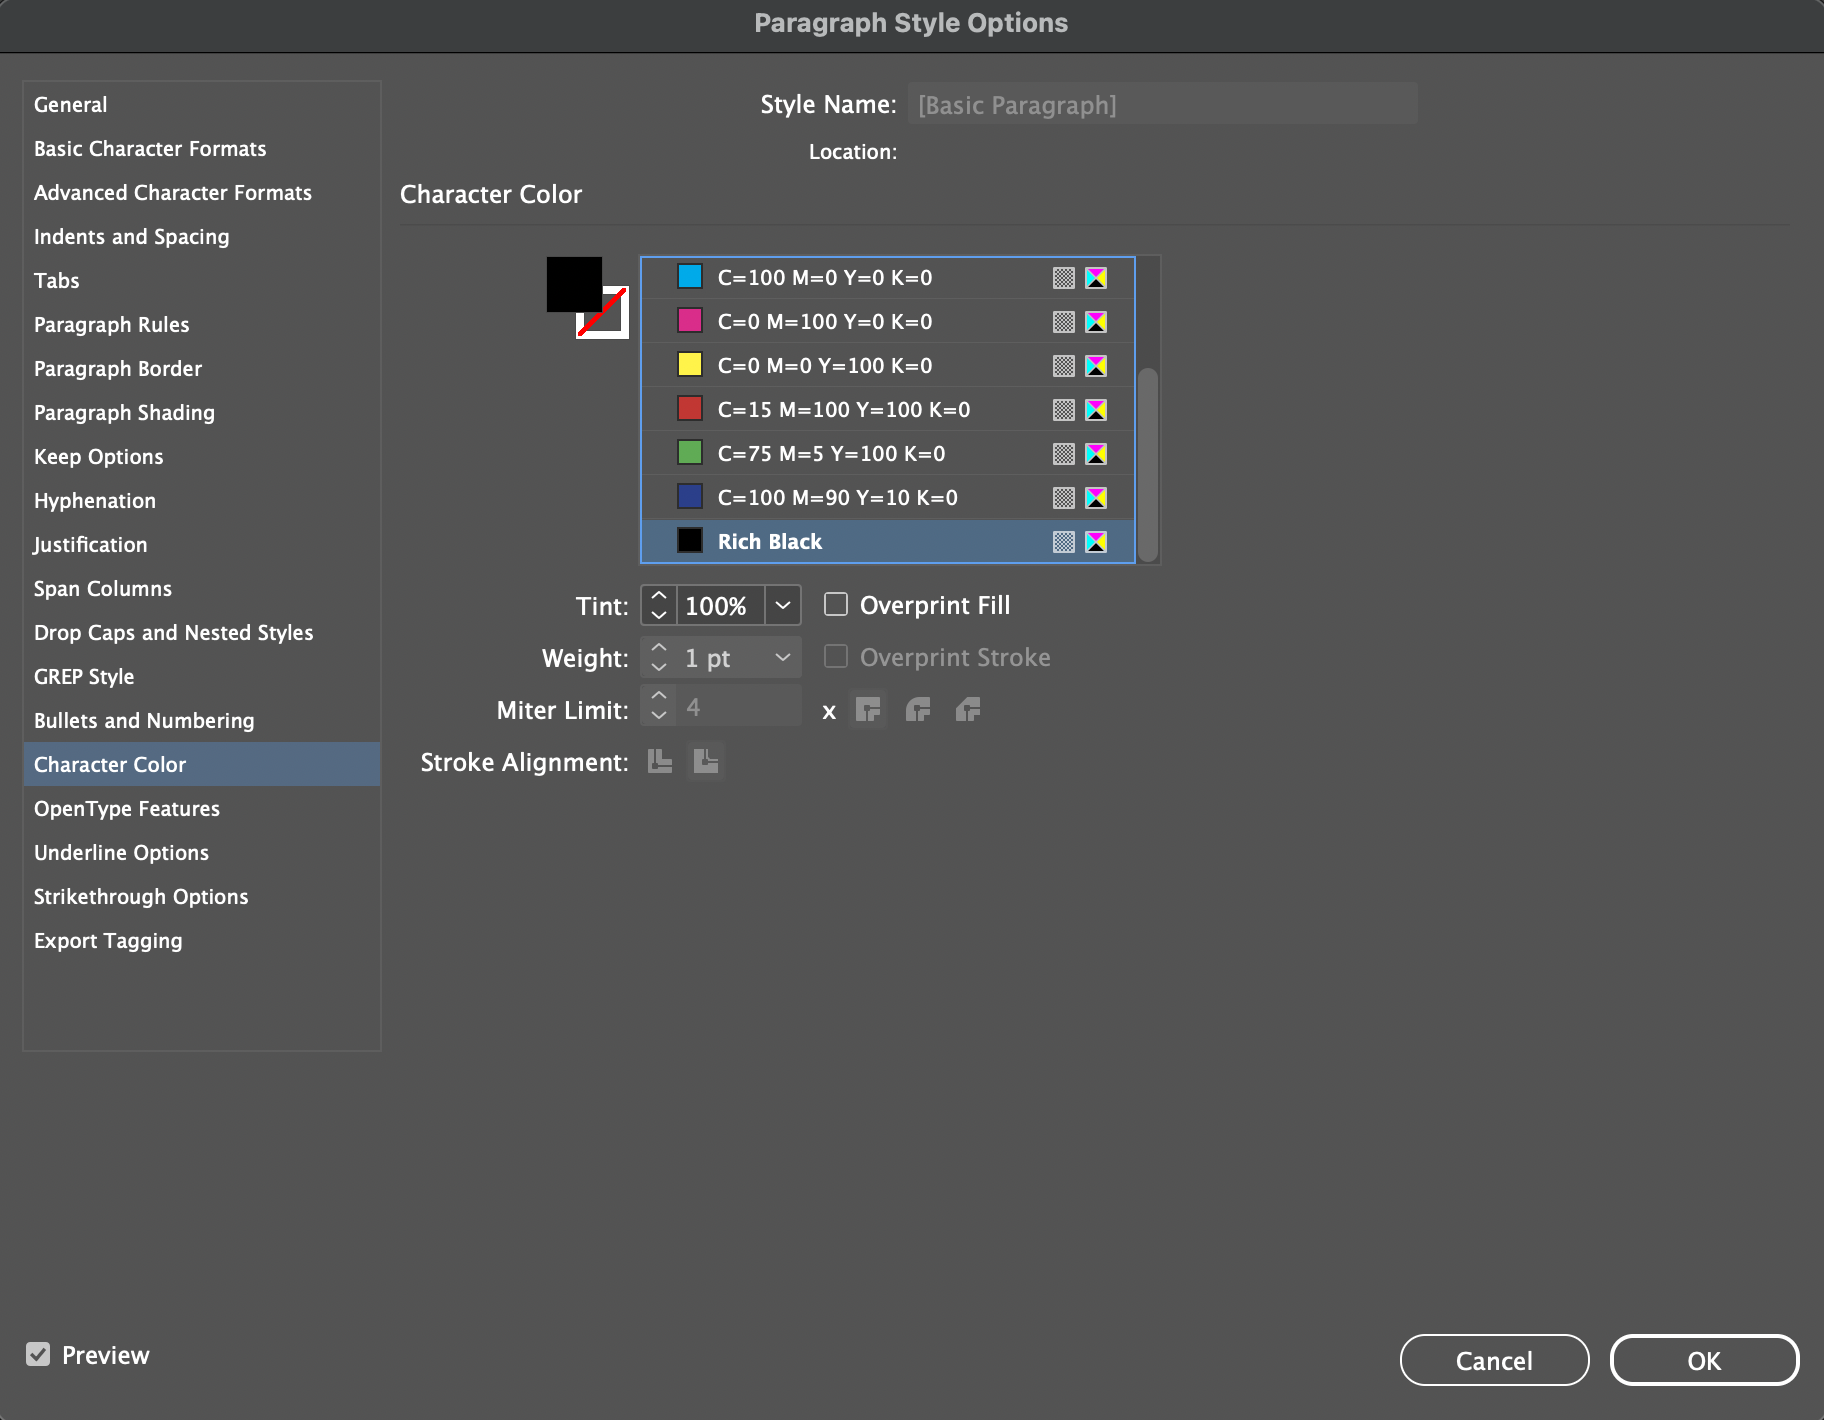Viewport: 1824px width, 1420px height.
Task: Choose the Rich Black swatch
Action: [888, 541]
